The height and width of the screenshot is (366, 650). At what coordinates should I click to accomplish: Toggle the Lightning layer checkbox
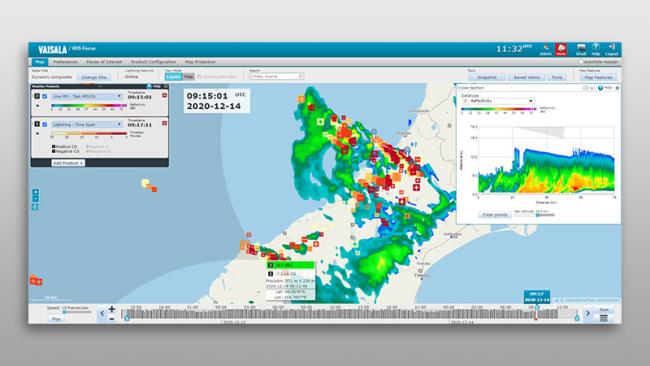pyautogui.click(x=45, y=124)
